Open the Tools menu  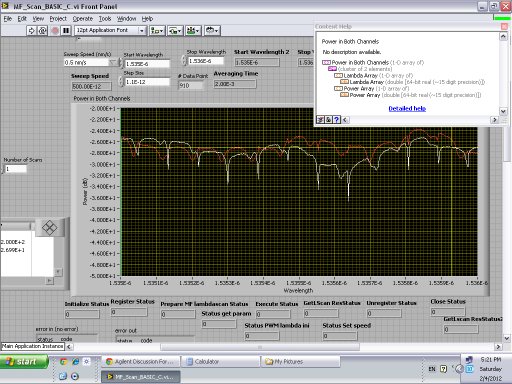tap(105, 19)
